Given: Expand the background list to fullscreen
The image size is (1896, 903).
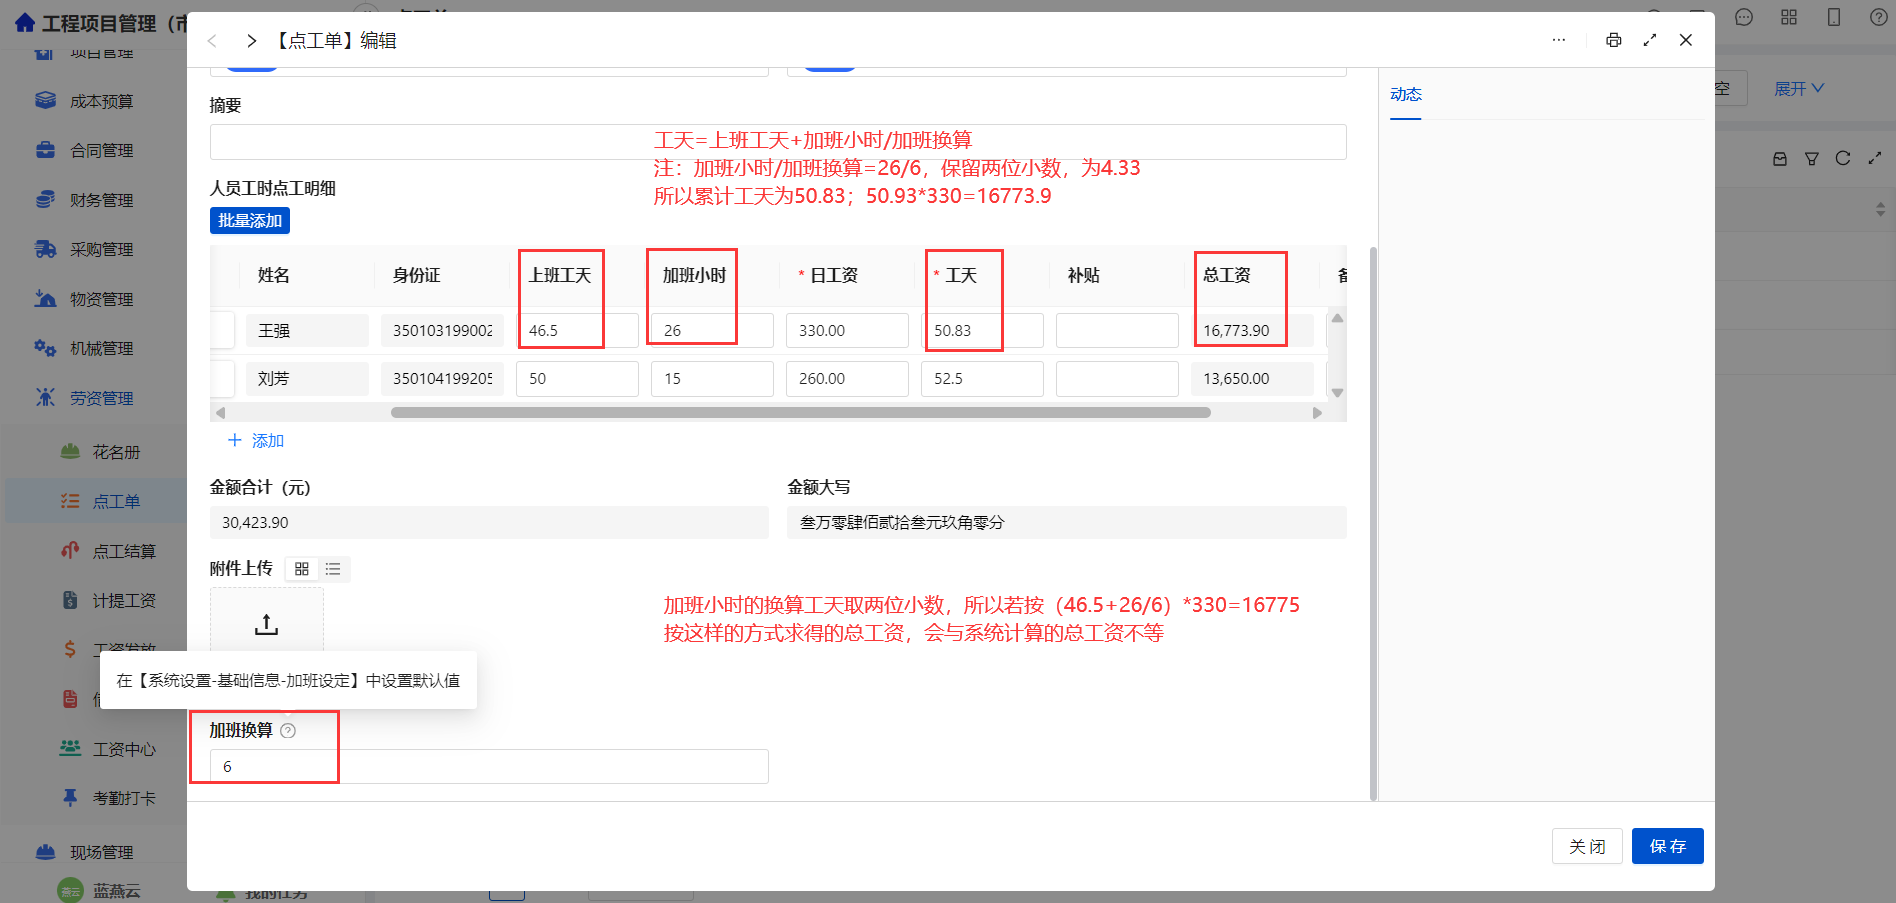Looking at the screenshot, I should tap(1875, 158).
